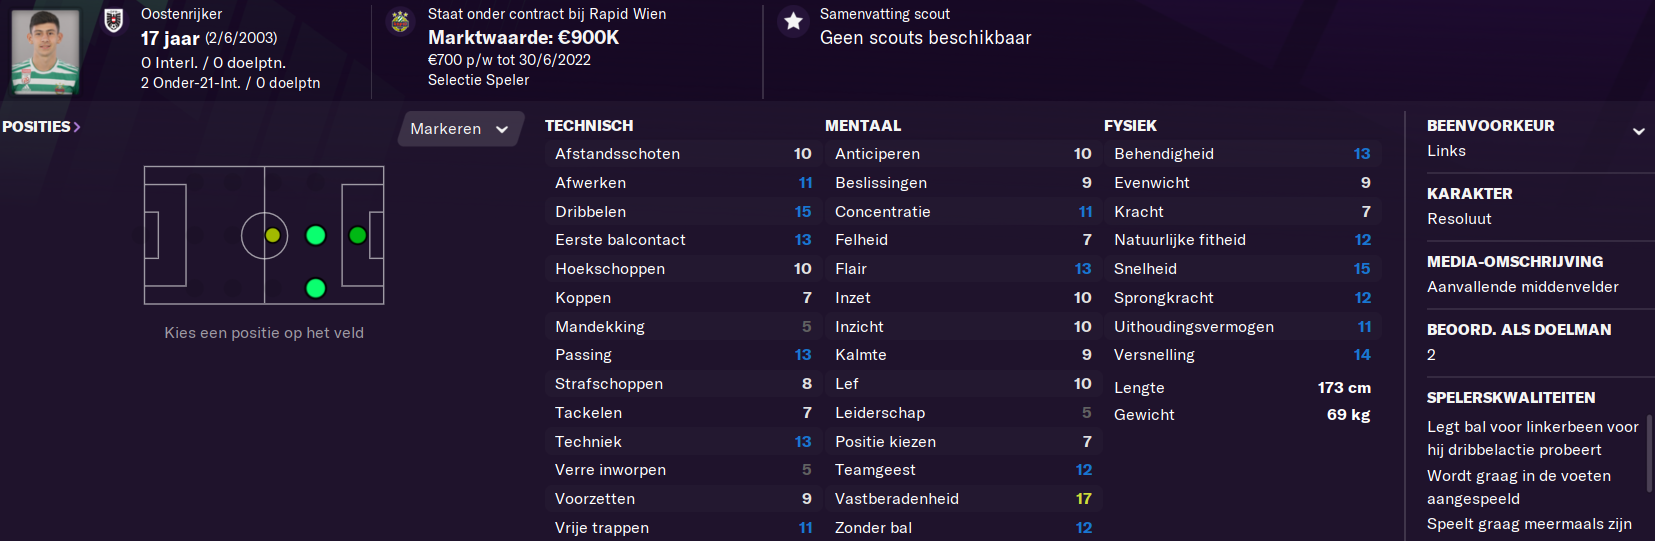Click the Spelerskwaliteiten panel scrollbar

pos(1646,453)
